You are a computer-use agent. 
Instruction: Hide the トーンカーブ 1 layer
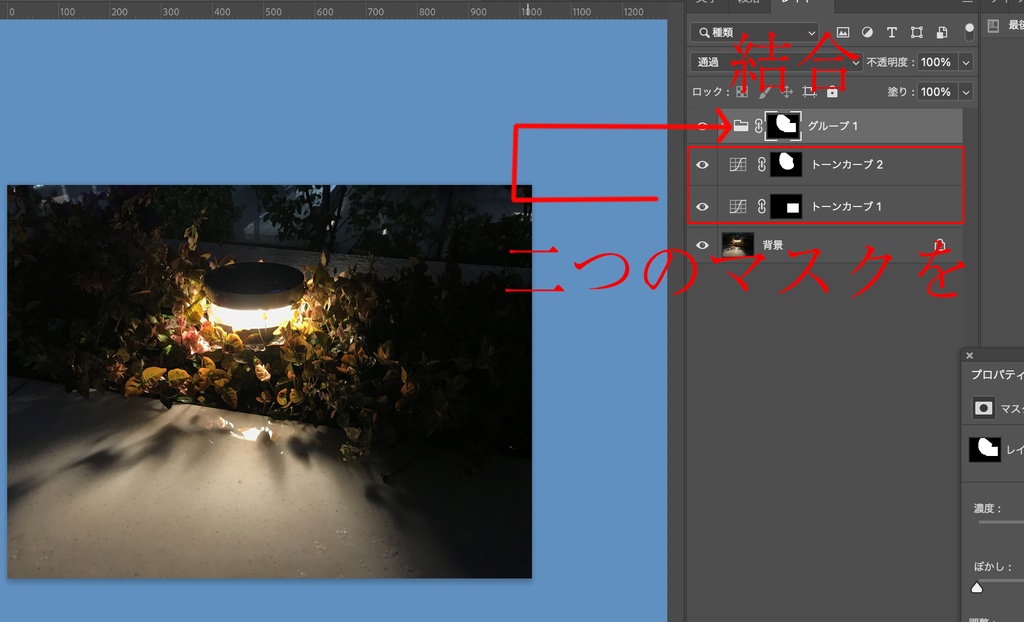point(703,206)
